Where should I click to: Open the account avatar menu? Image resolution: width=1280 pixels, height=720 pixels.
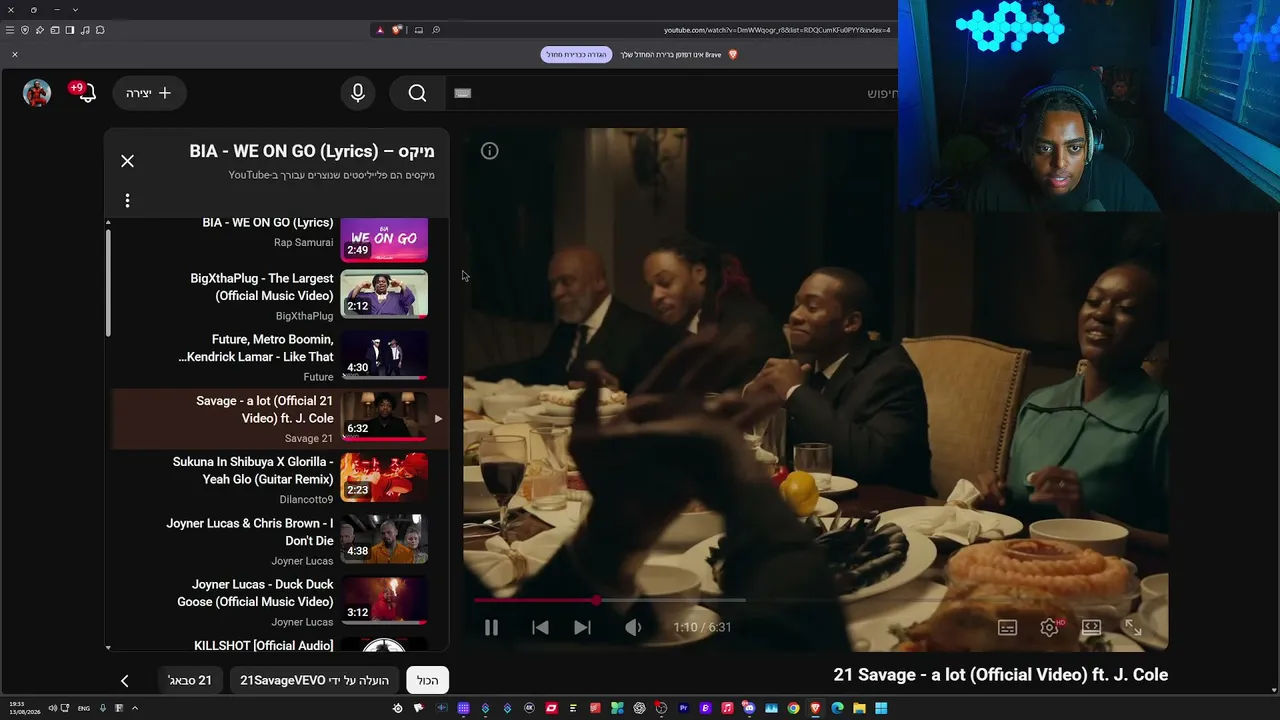tap(37, 93)
